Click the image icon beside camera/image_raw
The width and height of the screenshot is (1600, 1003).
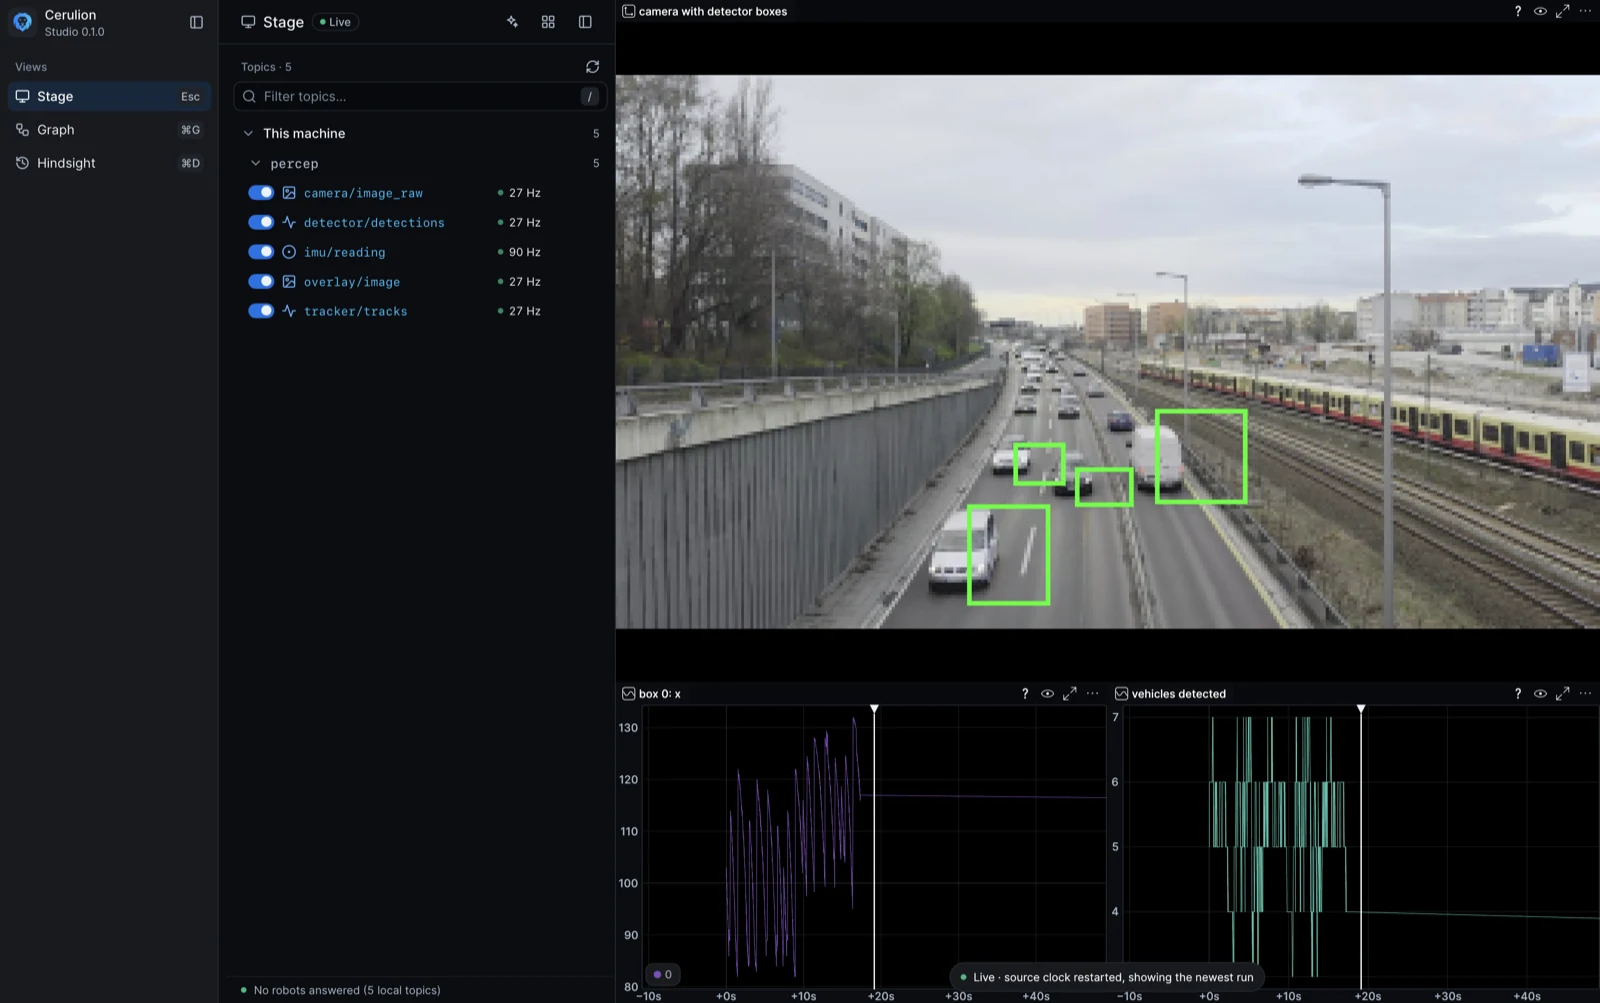pos(289,193)
